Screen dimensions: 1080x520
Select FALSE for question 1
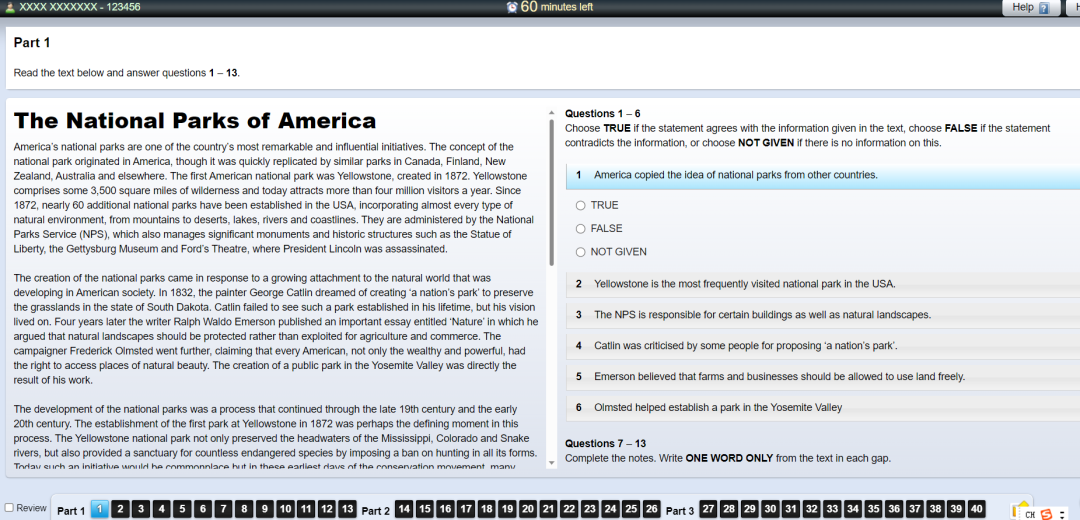[x=581, y=229]
